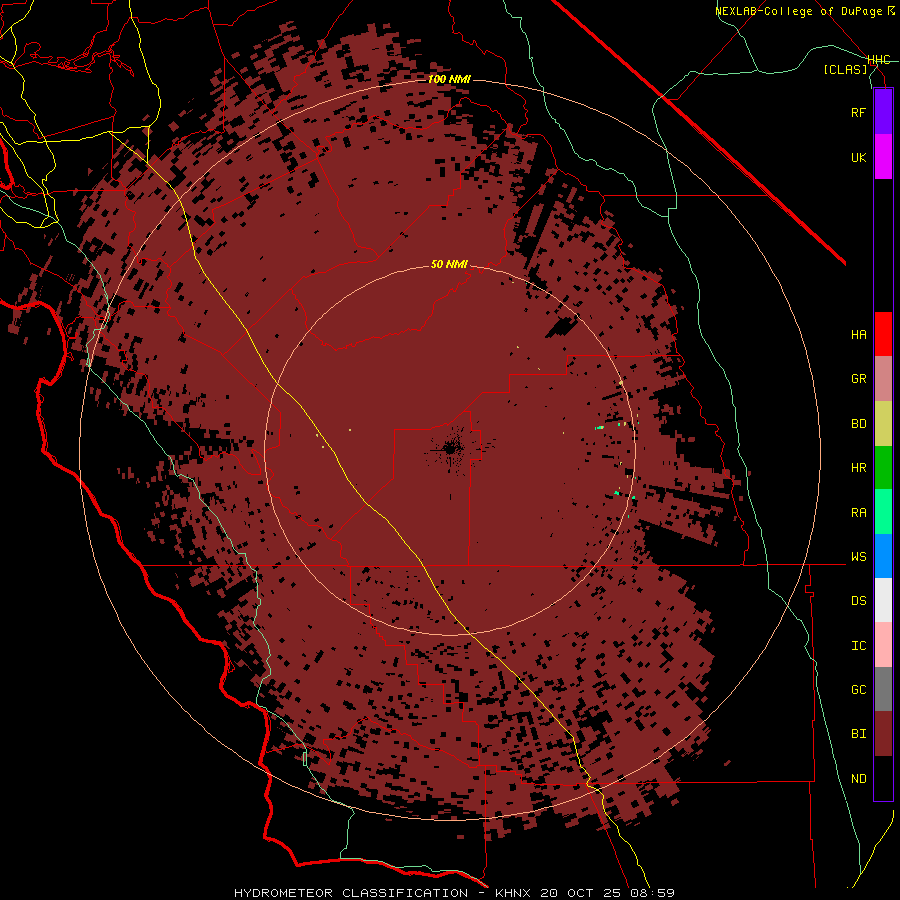This screenshot has height=900, width=900.
Task: Click the radar site center marker
Action: coord(451,450)
